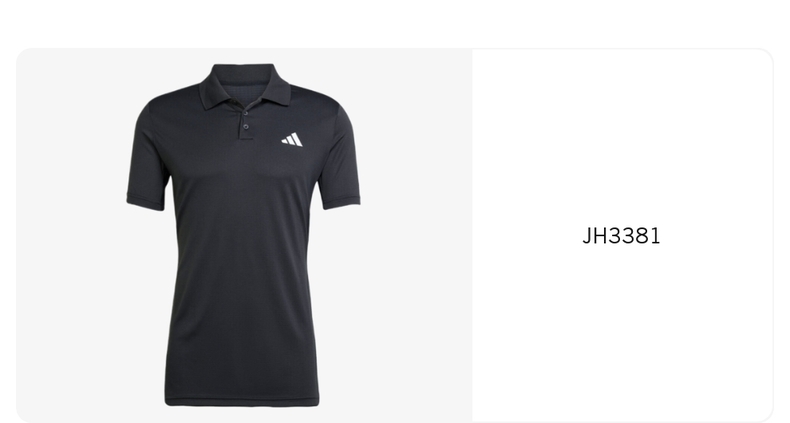790x423 pixels.
Task: Click the blank white area above the card
Action: point(395,23)
